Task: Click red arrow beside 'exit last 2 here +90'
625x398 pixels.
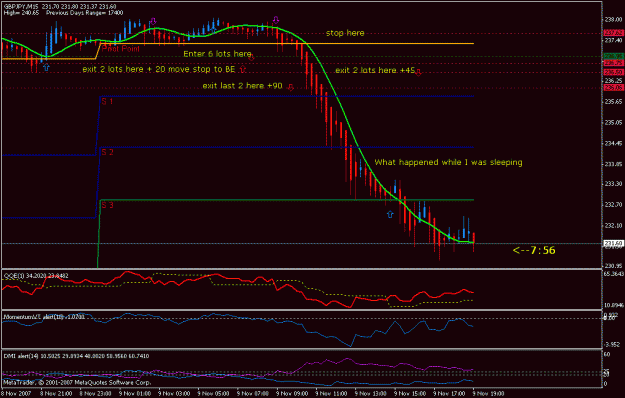Action: 291,87
